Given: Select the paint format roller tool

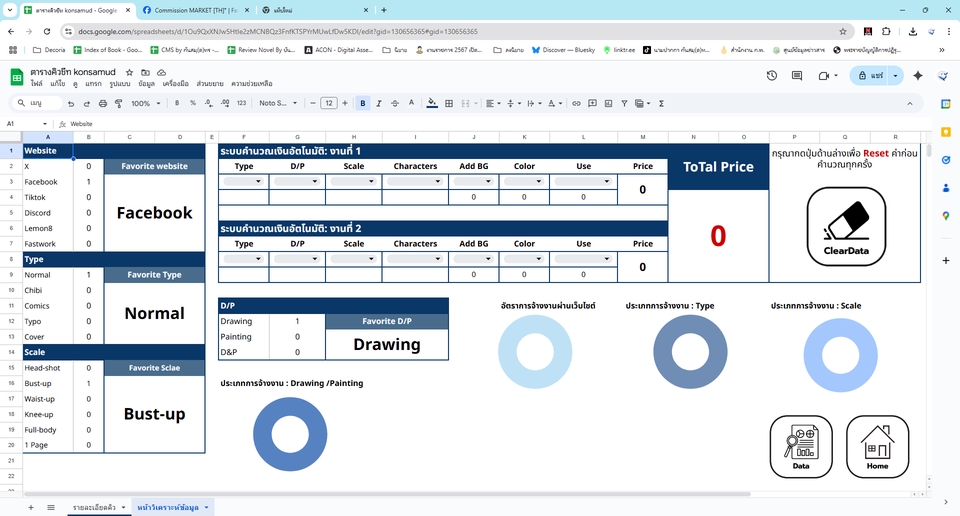Looking at the screenshot, I should tap(119, 103).
